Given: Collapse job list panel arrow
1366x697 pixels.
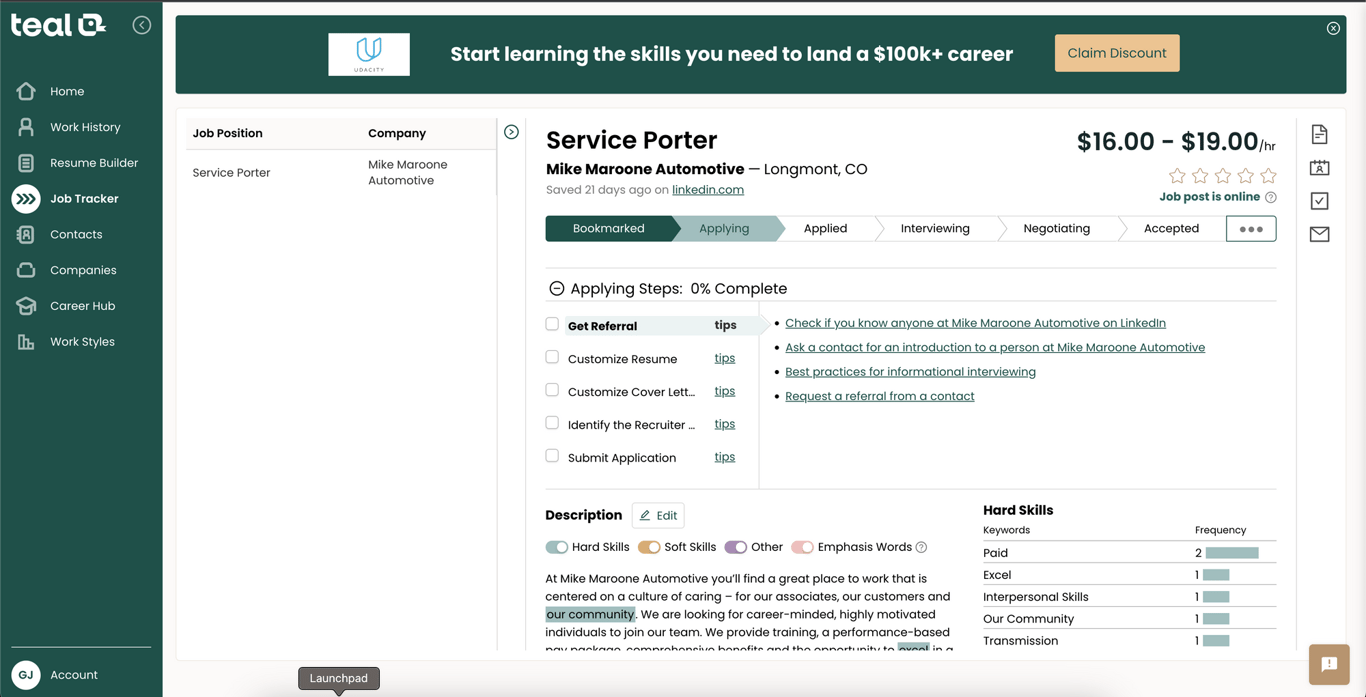Looking at the screenshot, I should click(x=511, y=132).
